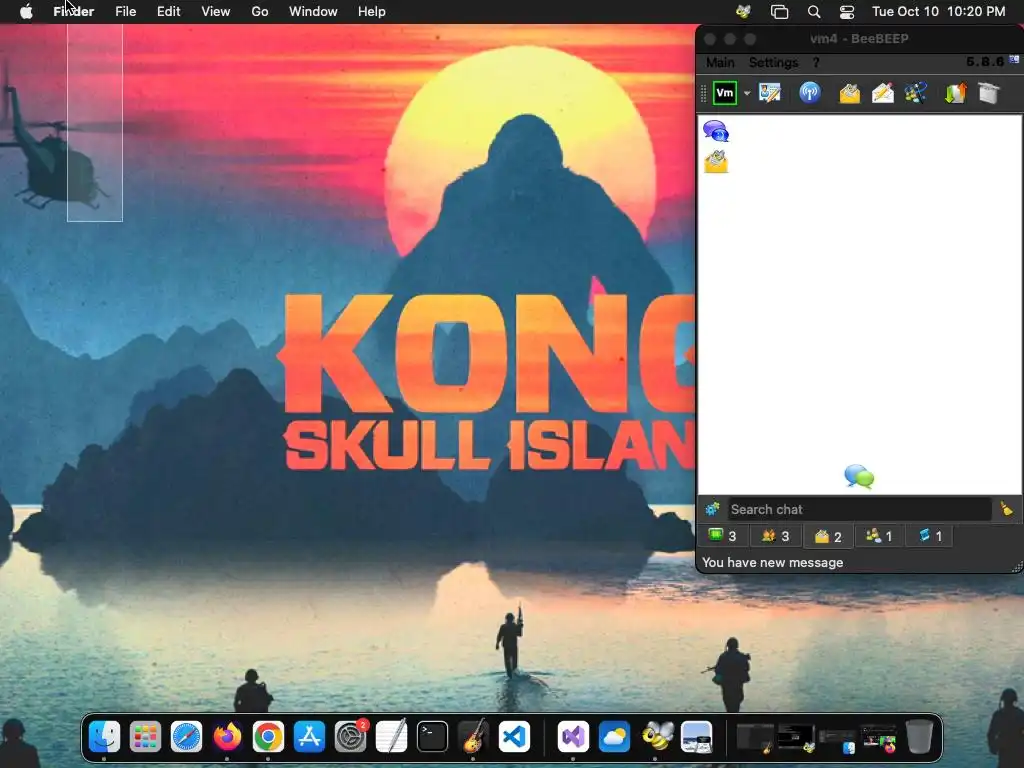Open blue Visual Studio Code in Dock
1024x768 pixels.
tap(515, 737)
